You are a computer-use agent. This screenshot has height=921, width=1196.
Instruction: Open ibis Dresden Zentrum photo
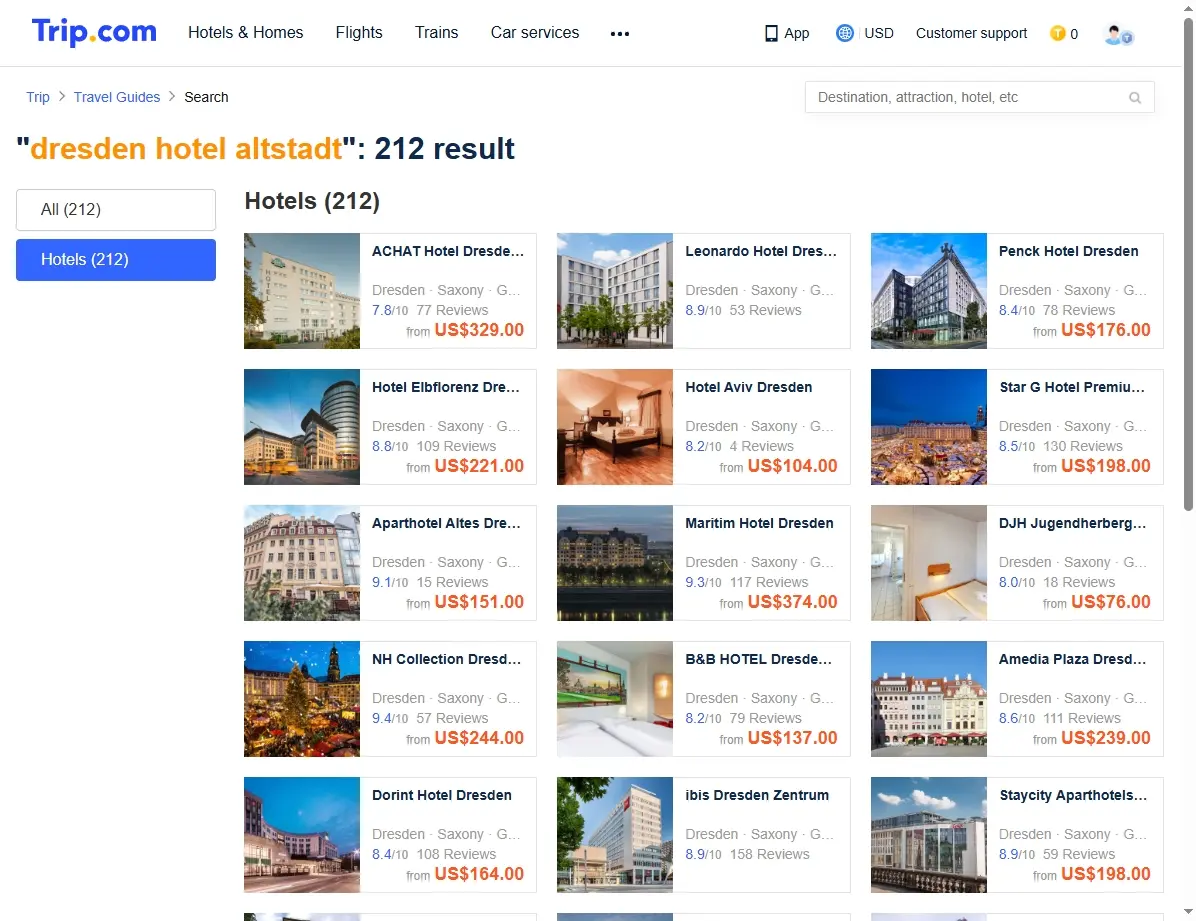tap(615, 835)
